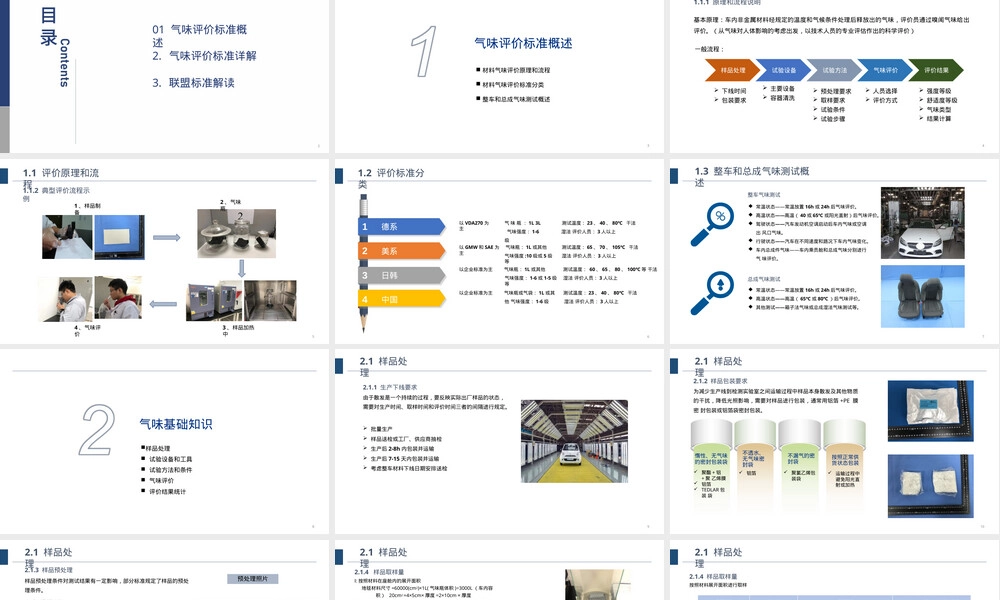
Task: Click the section title 气味基础知识
Action: tap(176, 424)
